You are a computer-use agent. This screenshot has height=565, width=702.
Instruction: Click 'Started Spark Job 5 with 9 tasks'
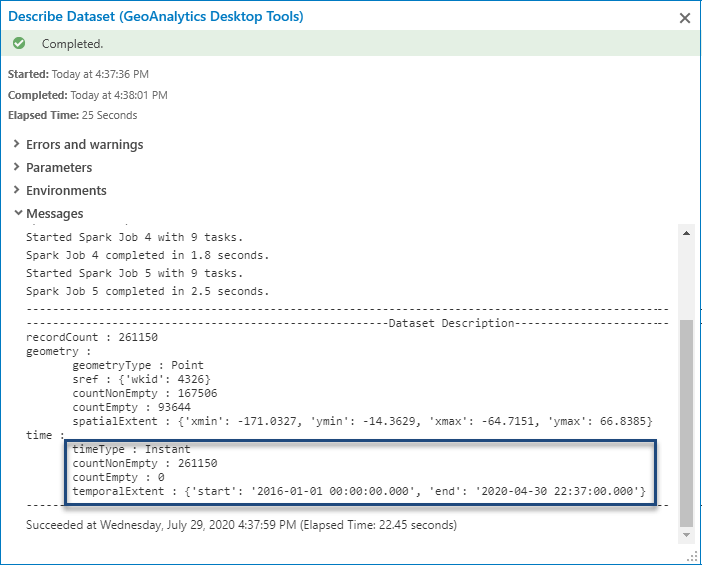coord(134,273)
